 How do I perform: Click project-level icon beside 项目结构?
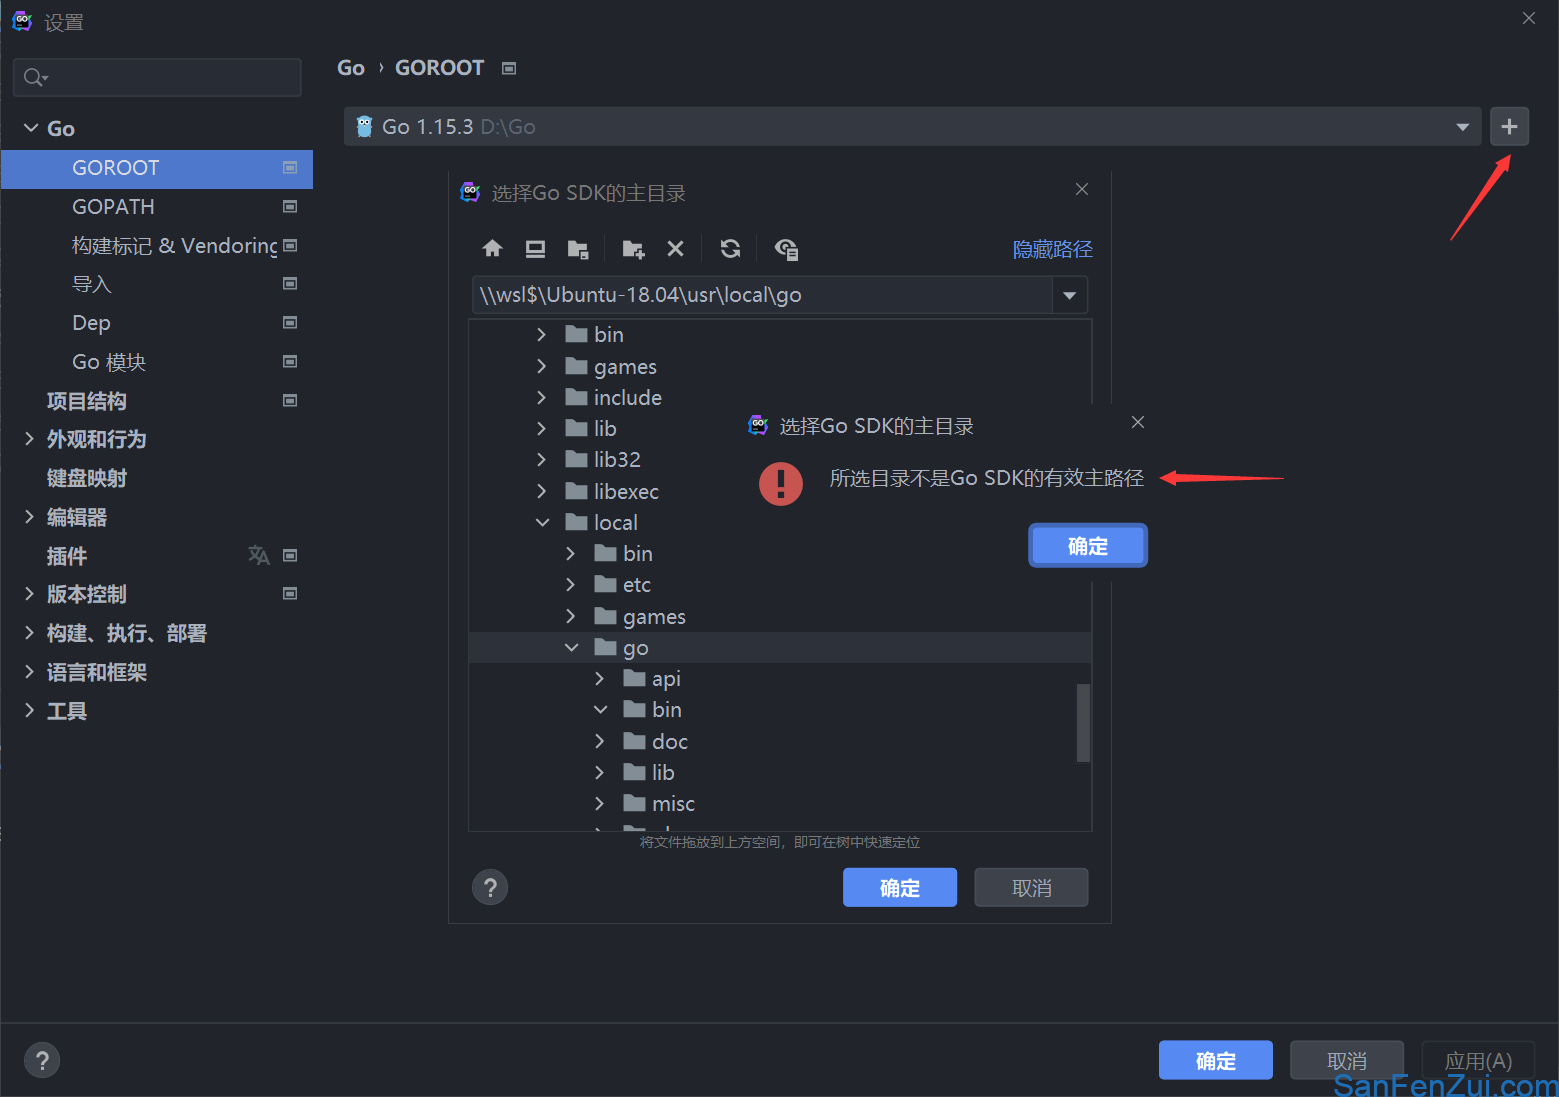pos(290,401)
